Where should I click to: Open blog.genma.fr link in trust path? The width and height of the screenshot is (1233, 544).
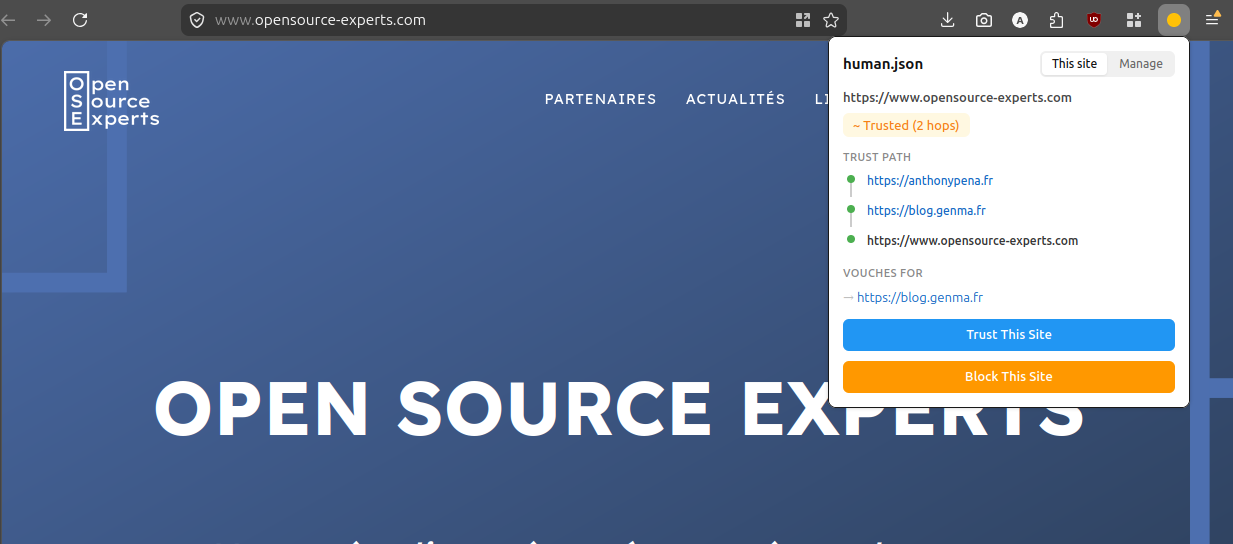tap(926, 211)
